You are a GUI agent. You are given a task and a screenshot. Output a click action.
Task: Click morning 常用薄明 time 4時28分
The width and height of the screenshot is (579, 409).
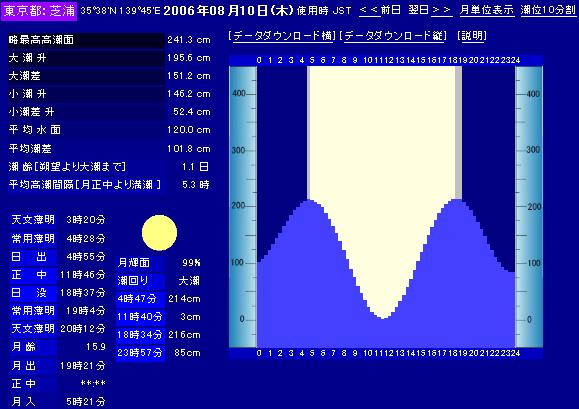click(86, 239)
